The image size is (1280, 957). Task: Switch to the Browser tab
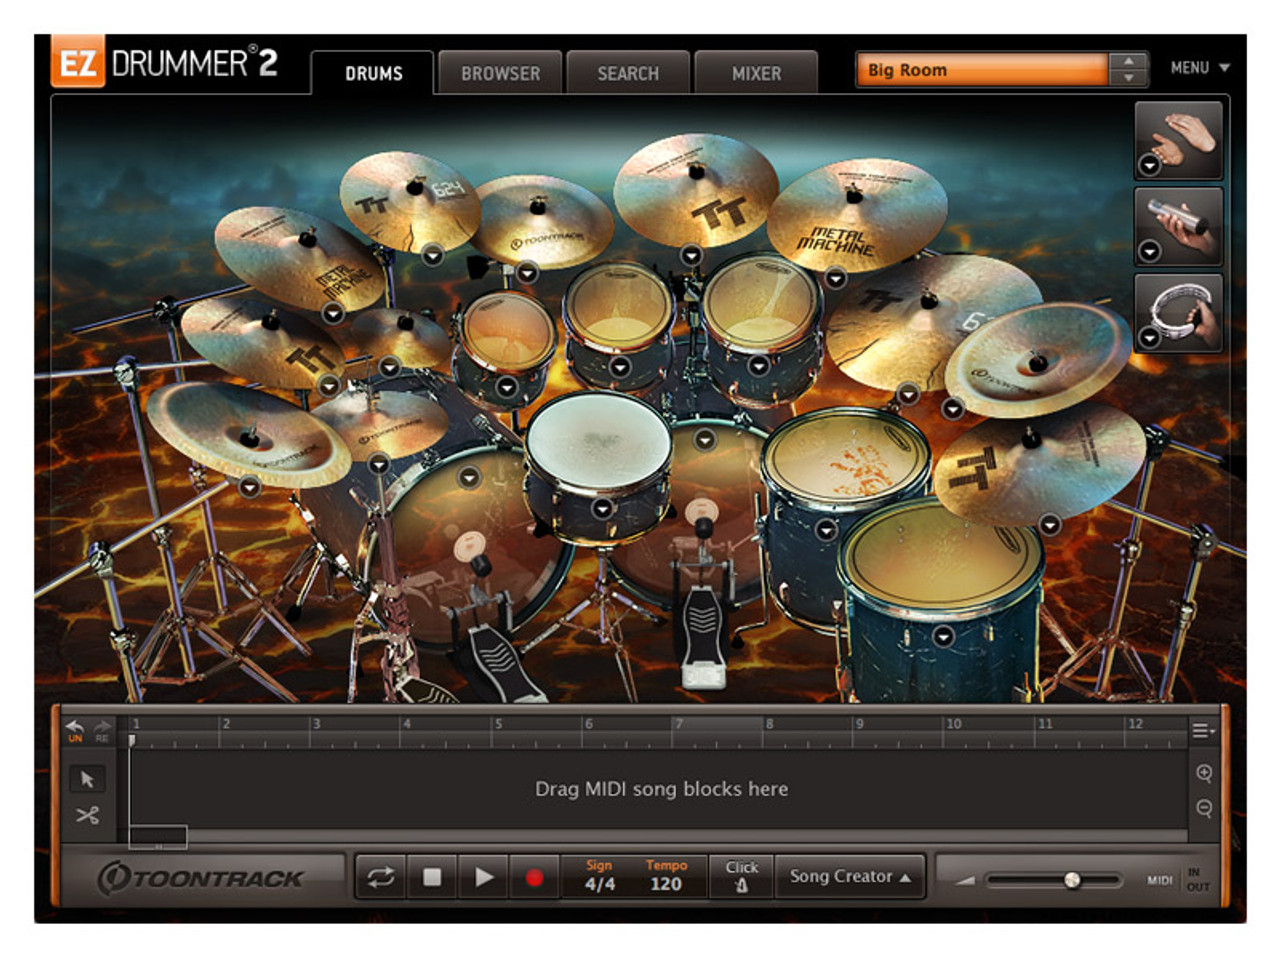point(500,73)
